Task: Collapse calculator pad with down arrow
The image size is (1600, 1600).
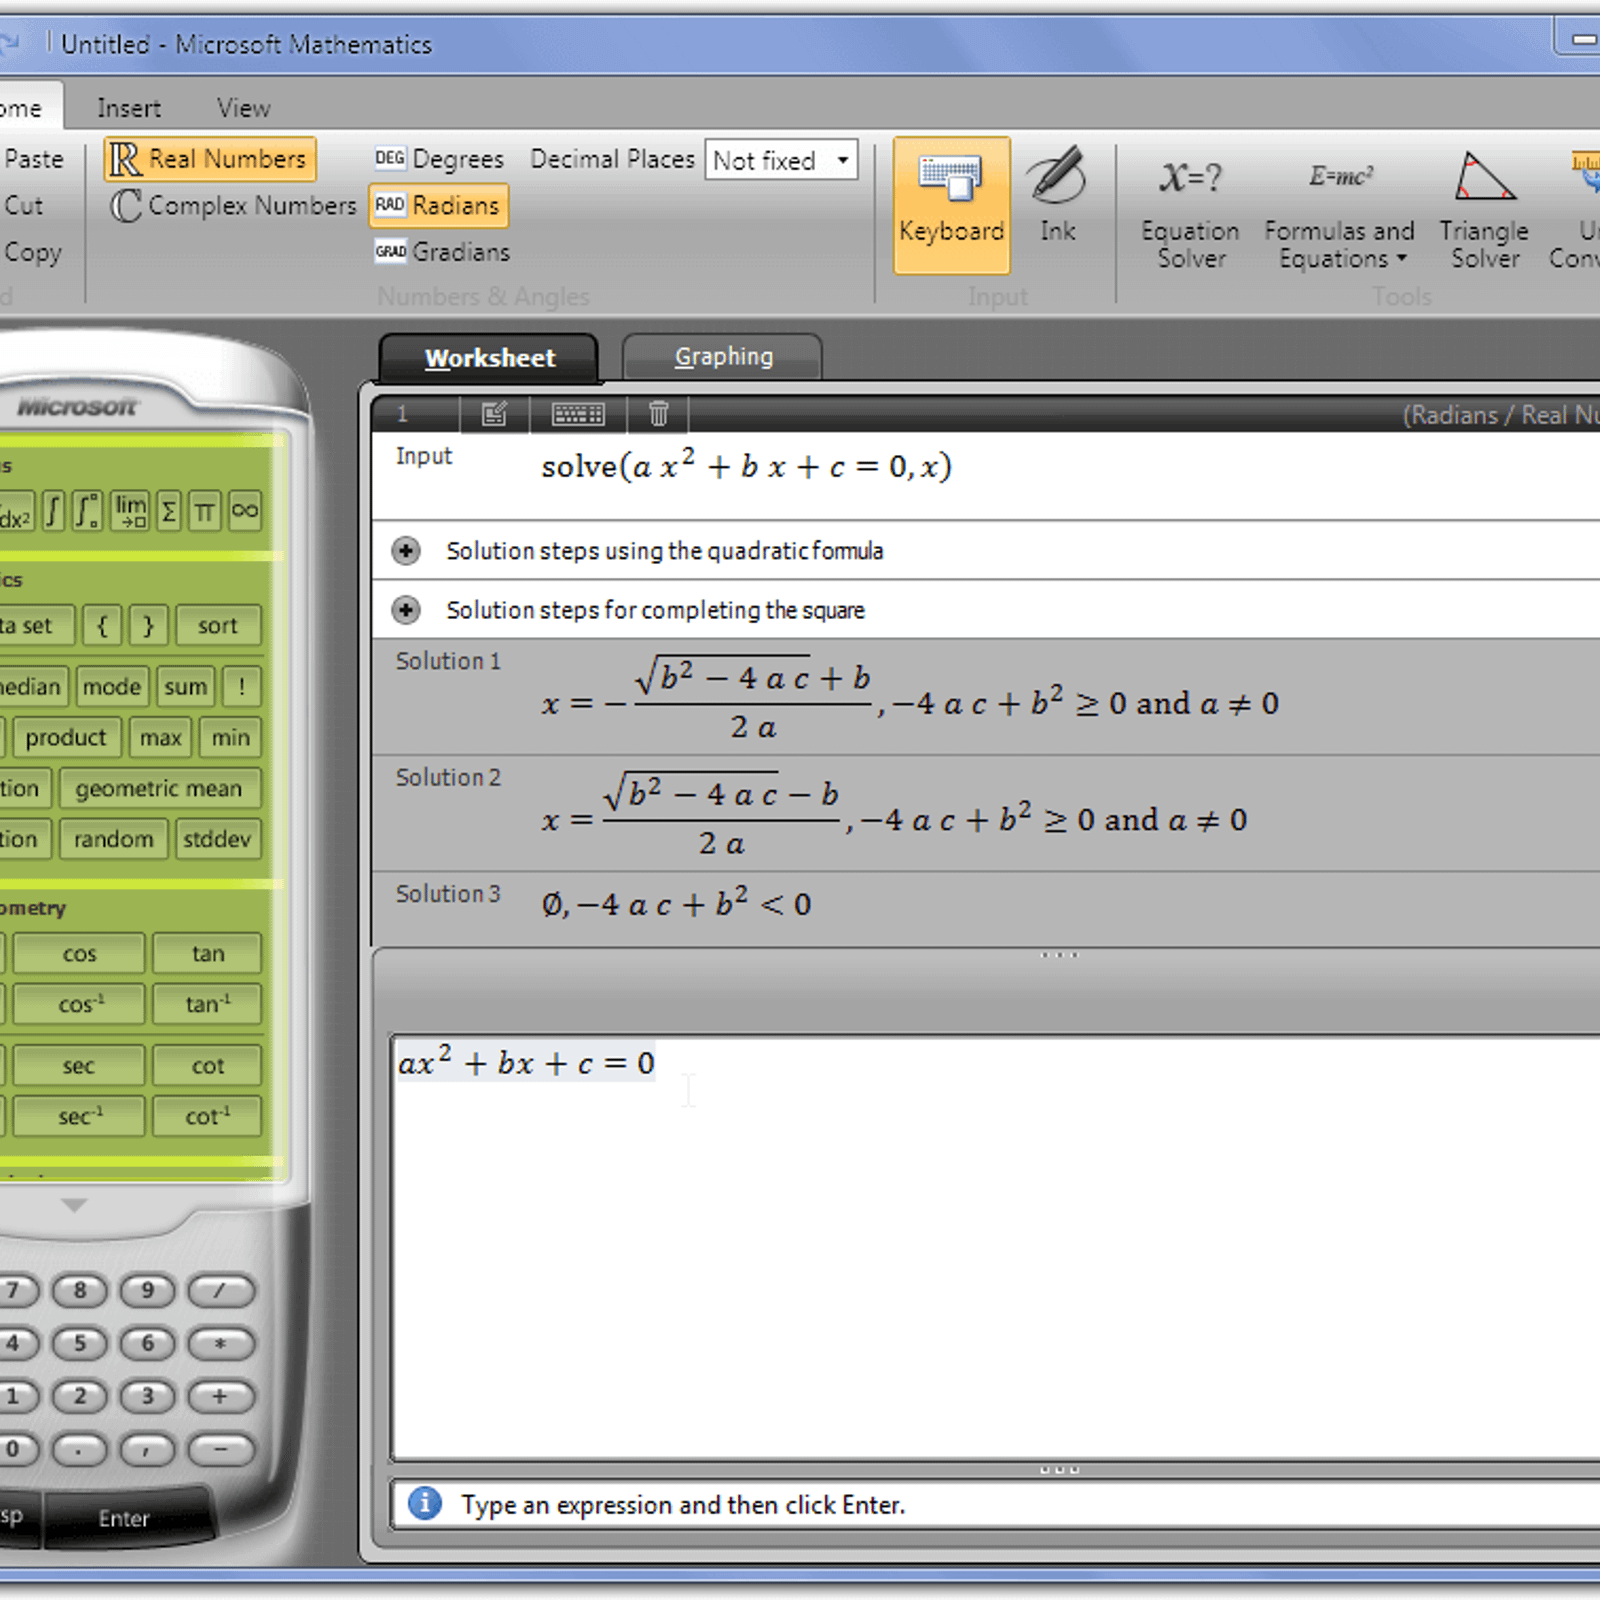Action: point(74,1205)
